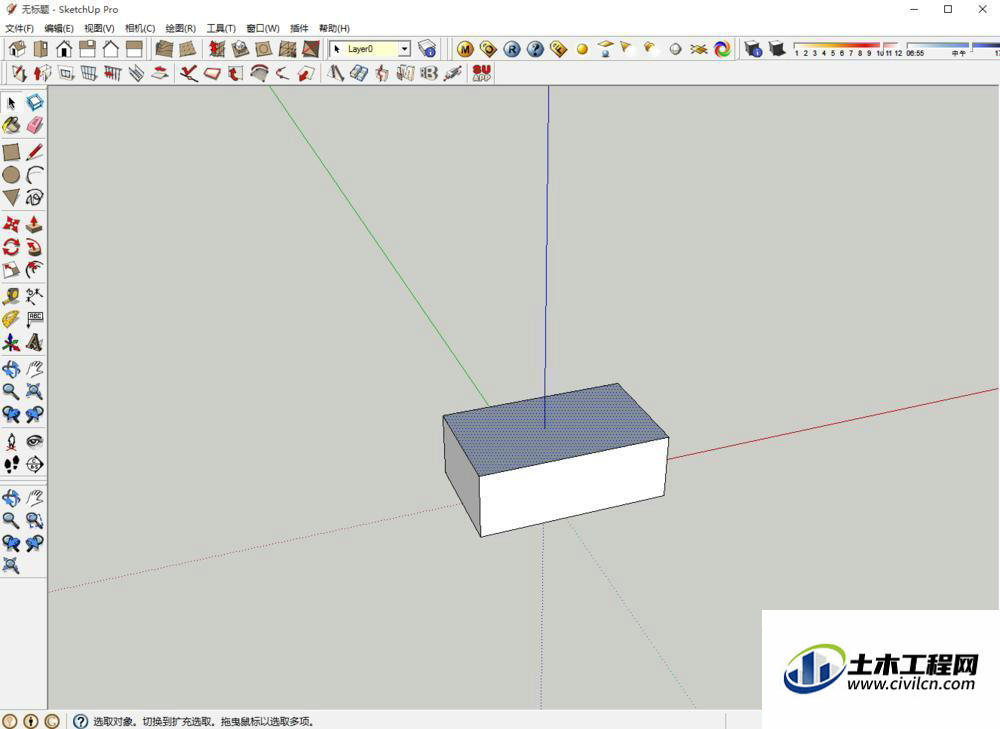This screenshot has height=729, width=1000.
Task: Choose the Circle drawing tool
Action: click(x=11, y=175)
